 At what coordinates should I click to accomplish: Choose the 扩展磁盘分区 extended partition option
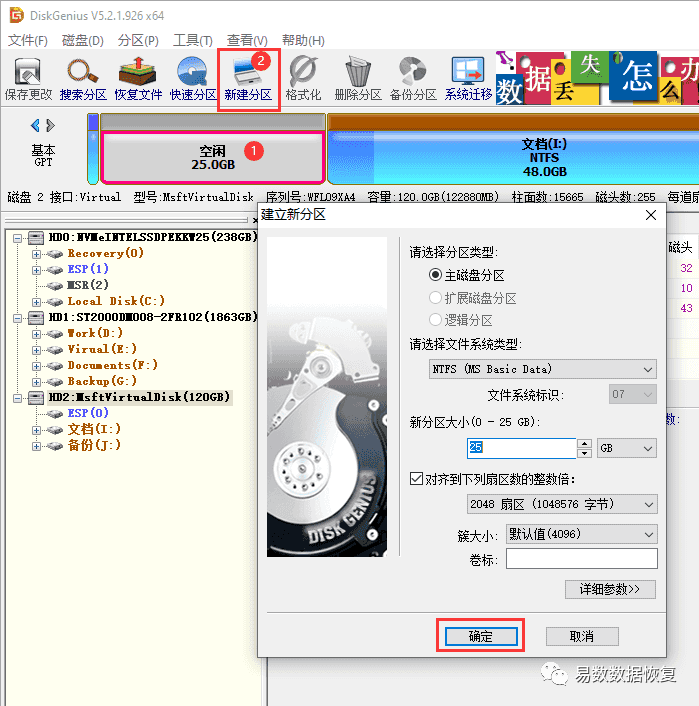click(x=435, y=298)
